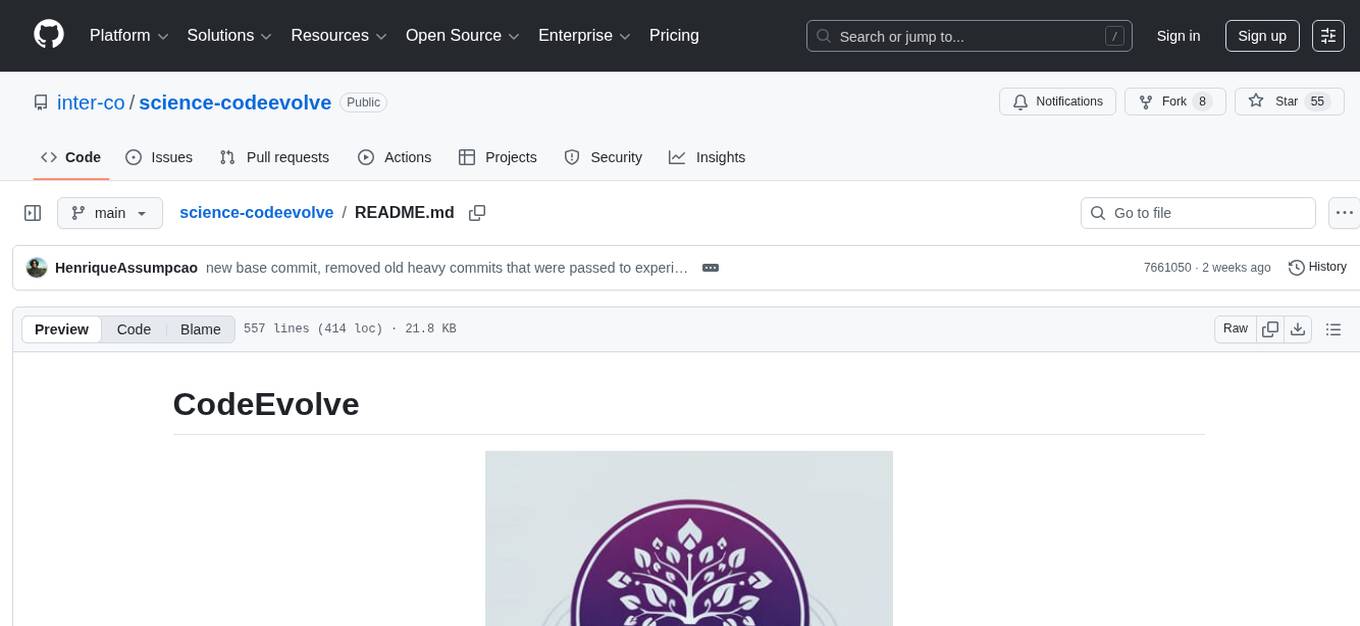Expand the Open Source menu
The image size is (1360, 626).
coord(462,36)
